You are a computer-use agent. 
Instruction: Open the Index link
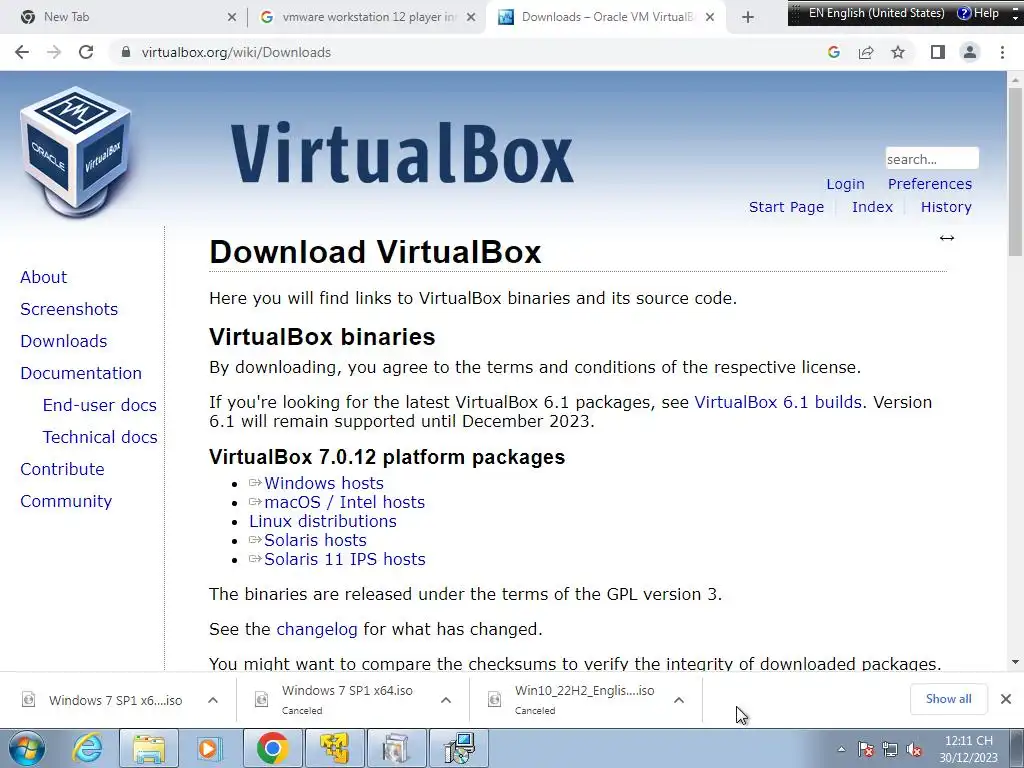(872, 207)
